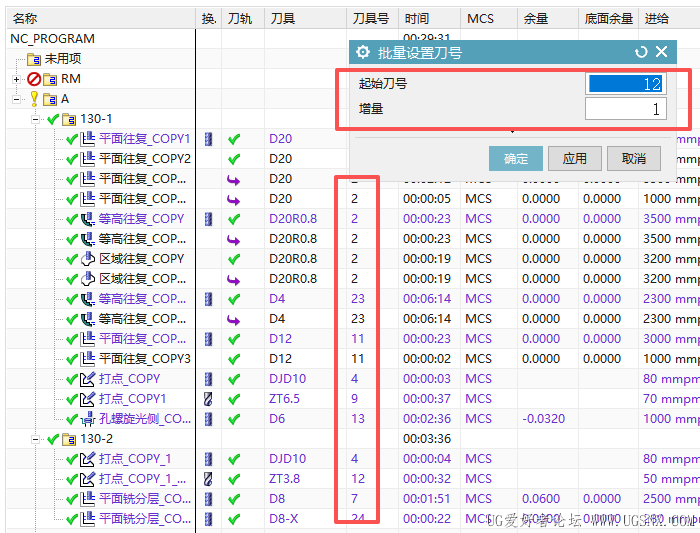Click time value 00:02:36
Viewport: 700px width, 533px height.
427,419
